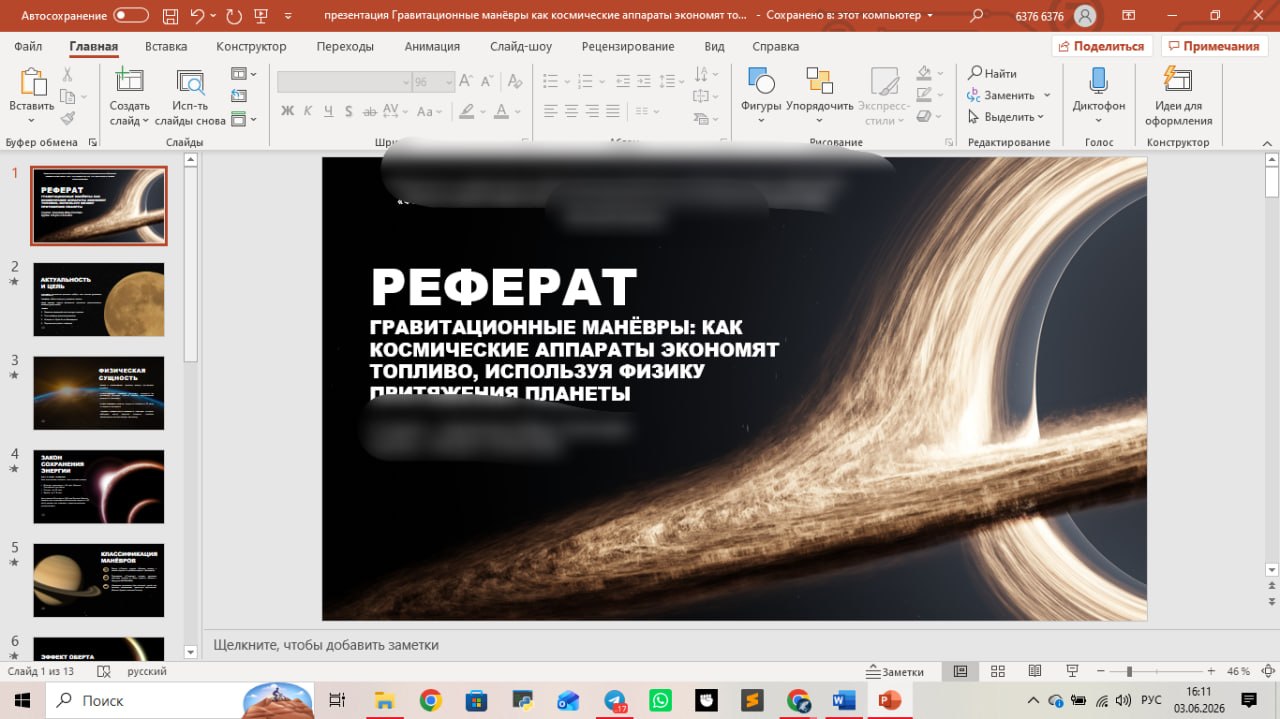Image resolution: width=1280 pixels, height=719 pixels.
Task: Collapse the ribbon with the chevron
Action: click(1265, 143)
